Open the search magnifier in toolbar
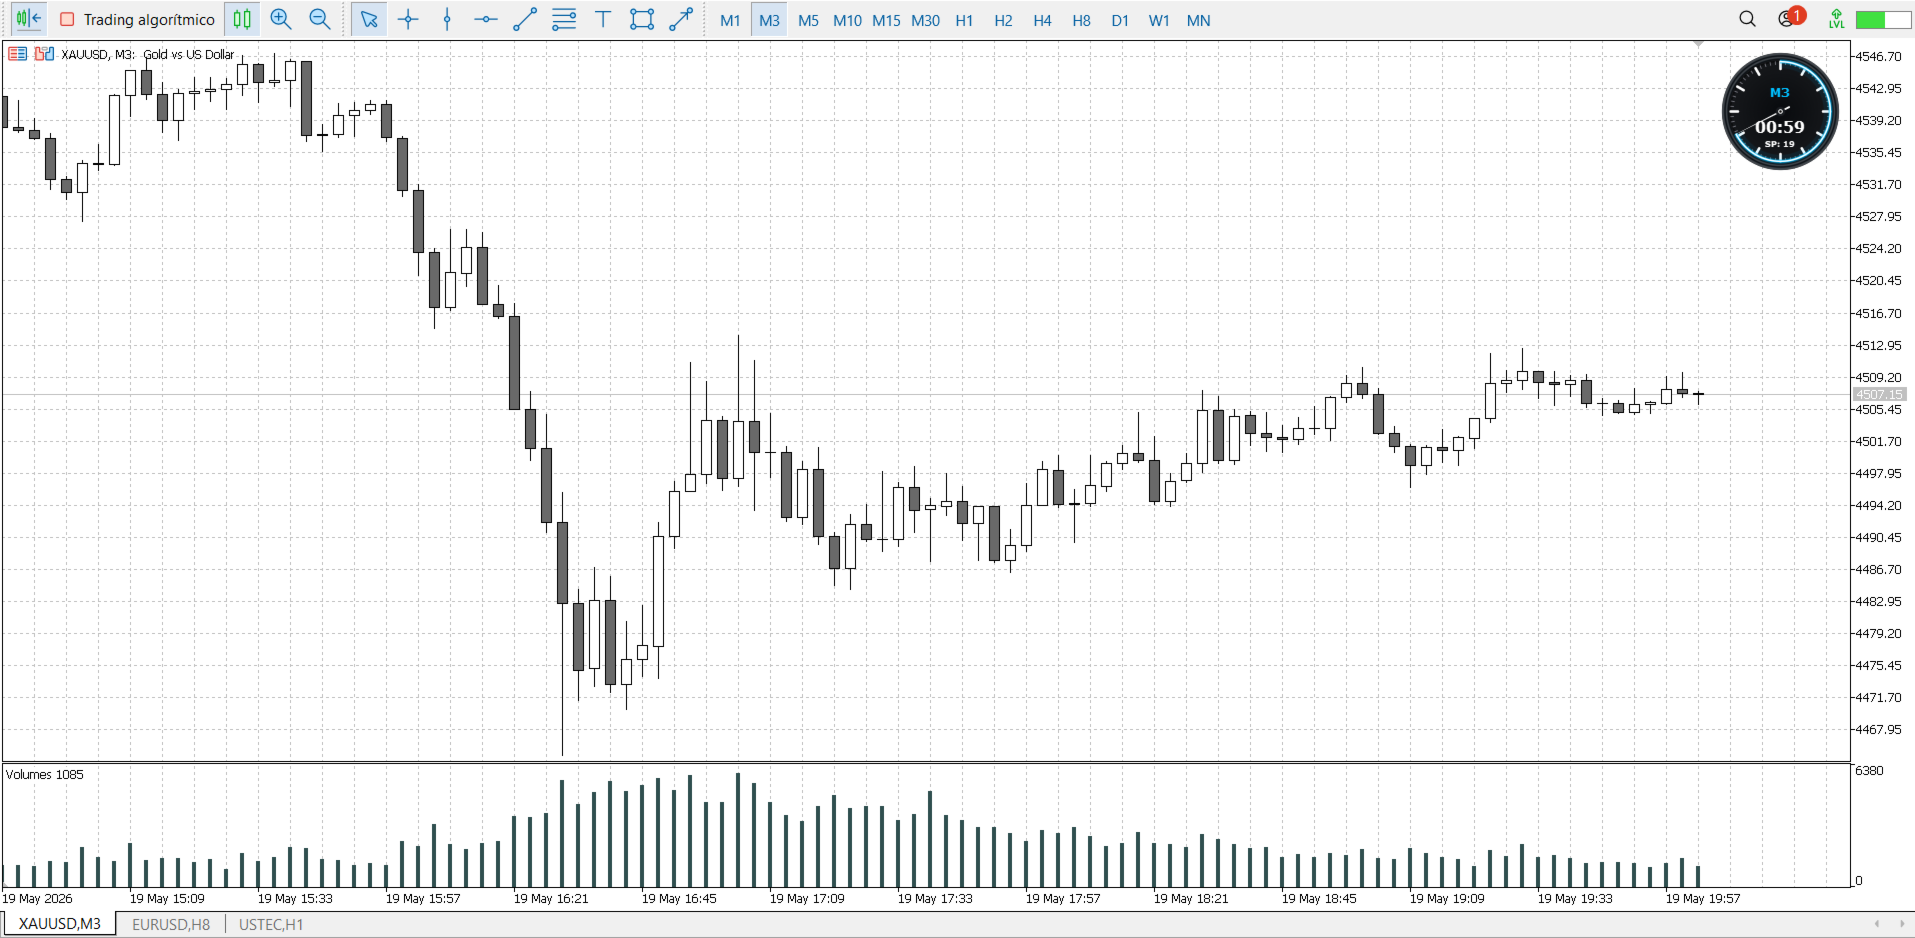The height and width of the screenshot is (938, 1915). tap(1747, 19)
